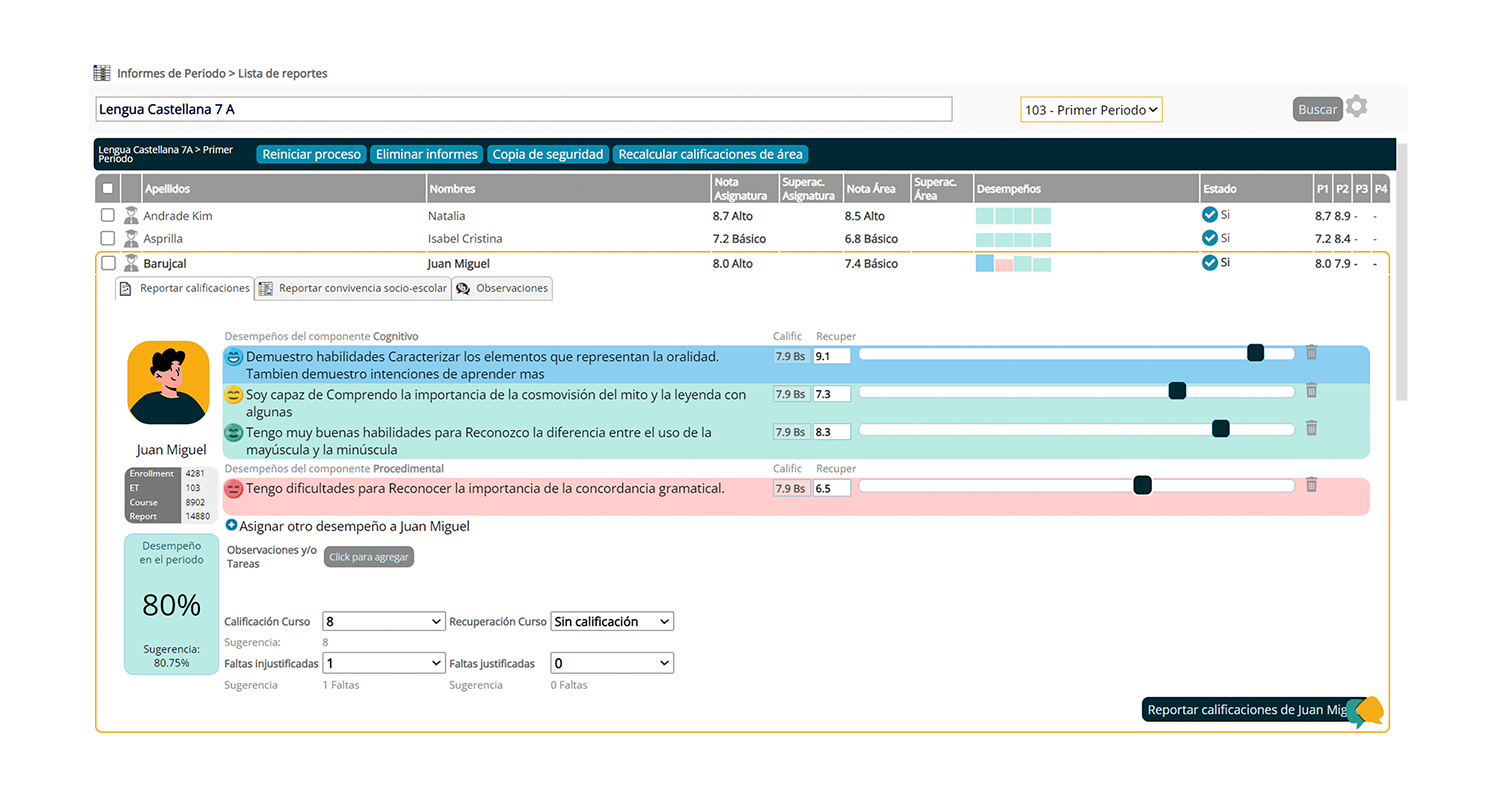
Task: Open the Faltas injustificadas dropdown
Action: 383,663
